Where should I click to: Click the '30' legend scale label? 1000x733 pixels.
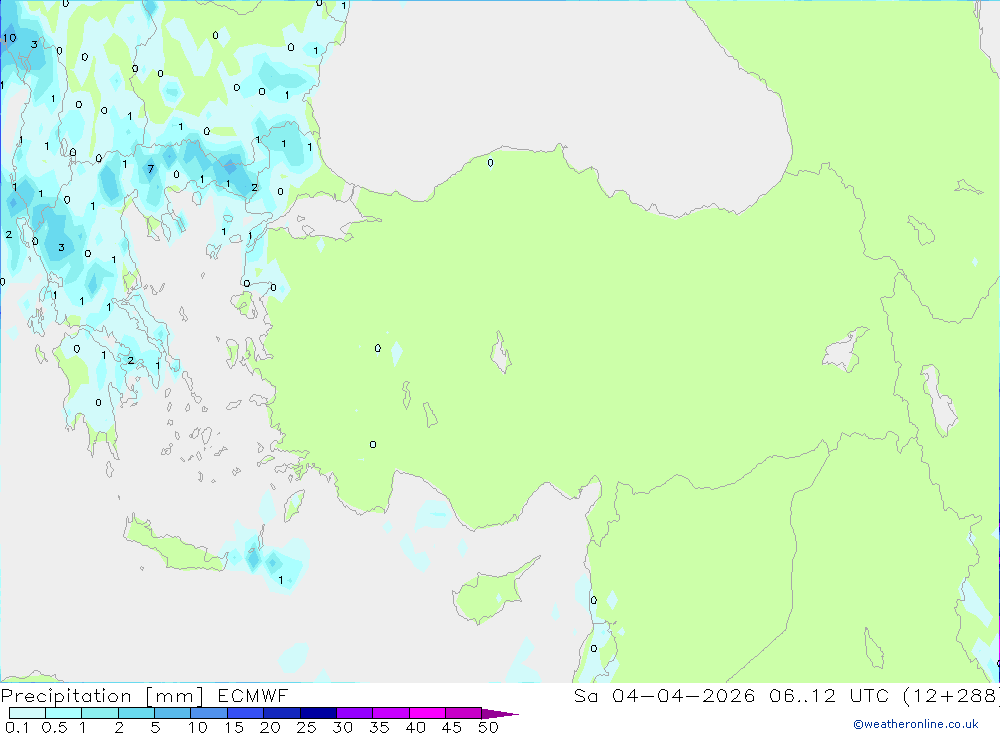click(342, 727)
